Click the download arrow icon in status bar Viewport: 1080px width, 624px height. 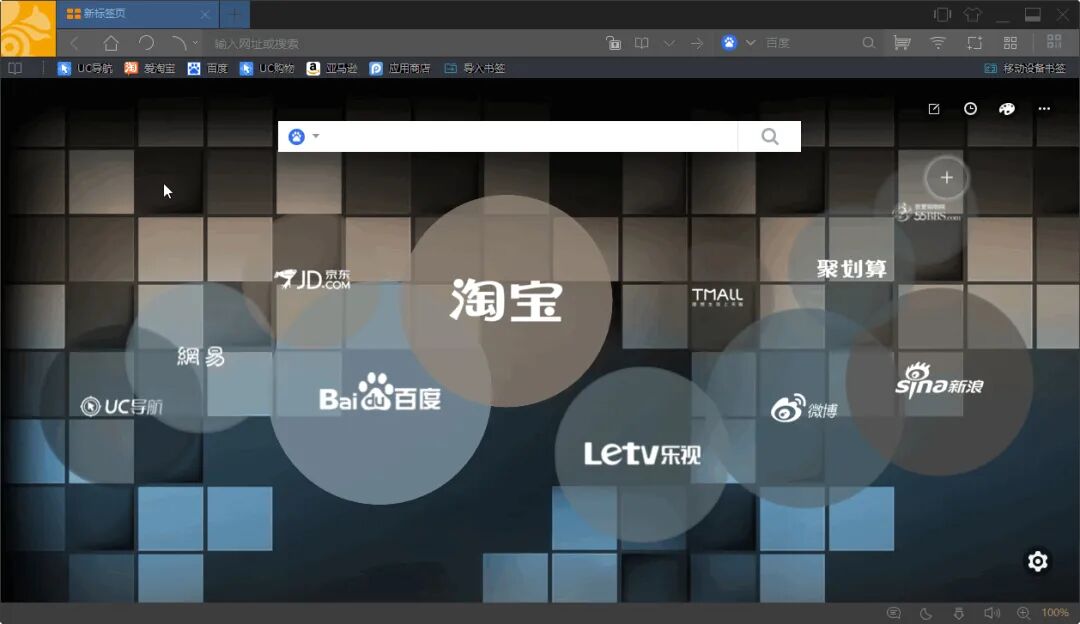958,613
